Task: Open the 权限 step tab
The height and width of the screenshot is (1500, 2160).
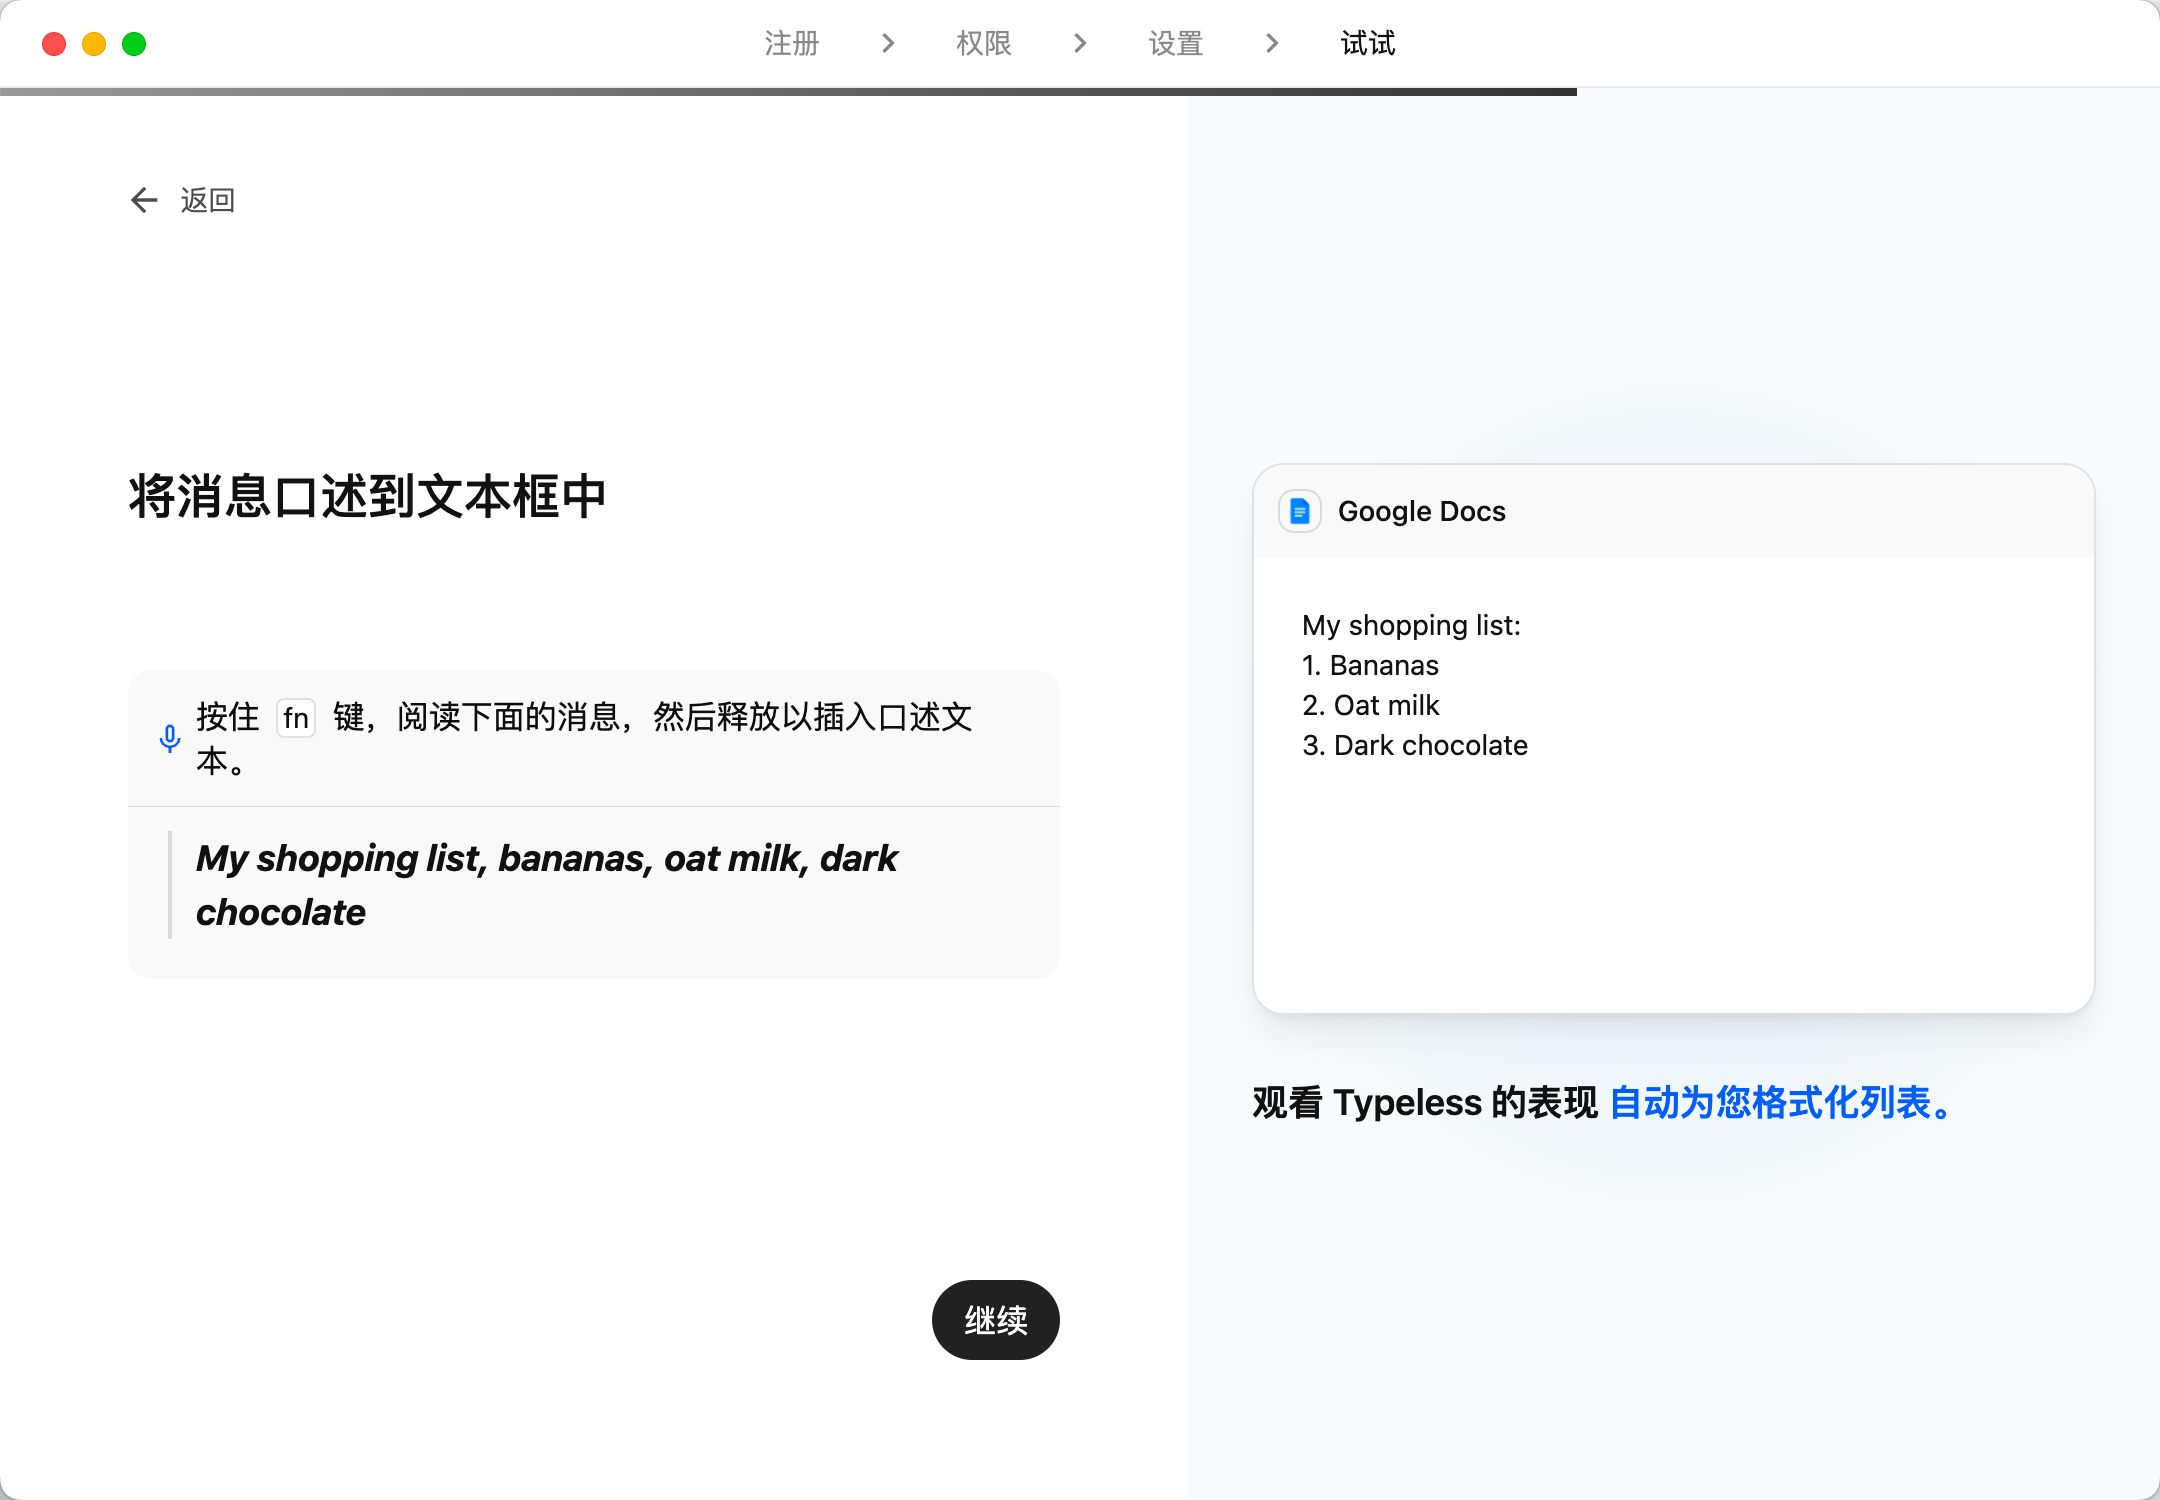Action: (x=983, y=43)
